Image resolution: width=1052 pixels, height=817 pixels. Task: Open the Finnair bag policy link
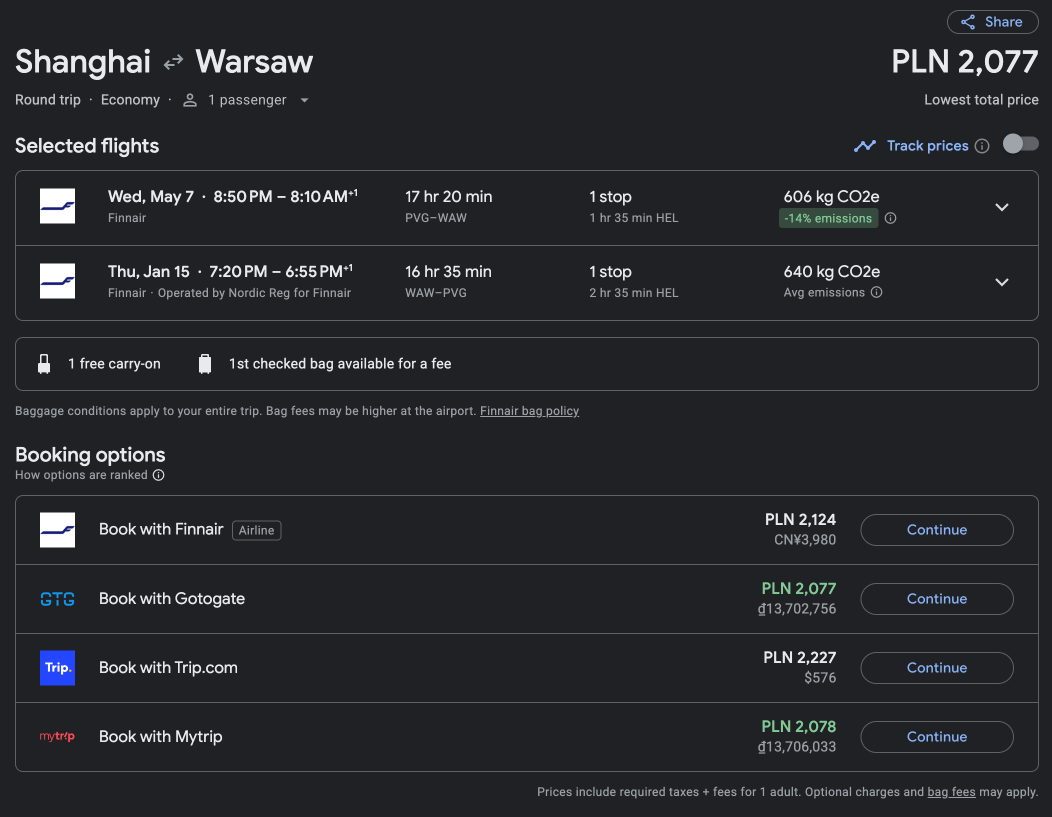[x=529, y=411]
